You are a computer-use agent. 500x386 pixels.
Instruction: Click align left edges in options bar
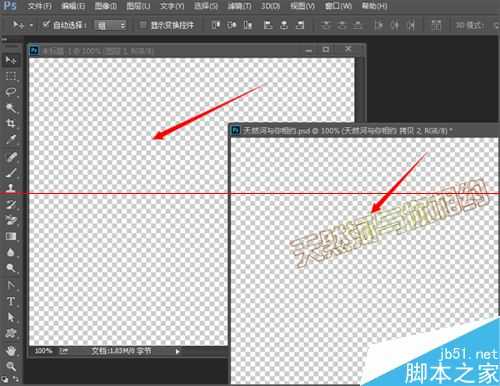(x=268, y=25)
